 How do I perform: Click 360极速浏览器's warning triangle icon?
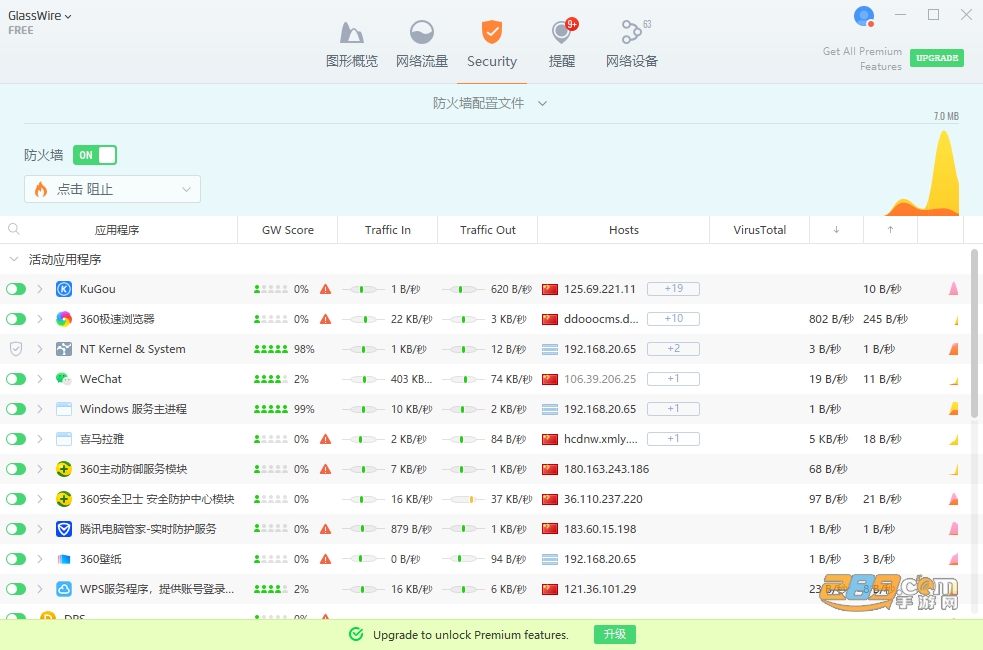(325, 319)
